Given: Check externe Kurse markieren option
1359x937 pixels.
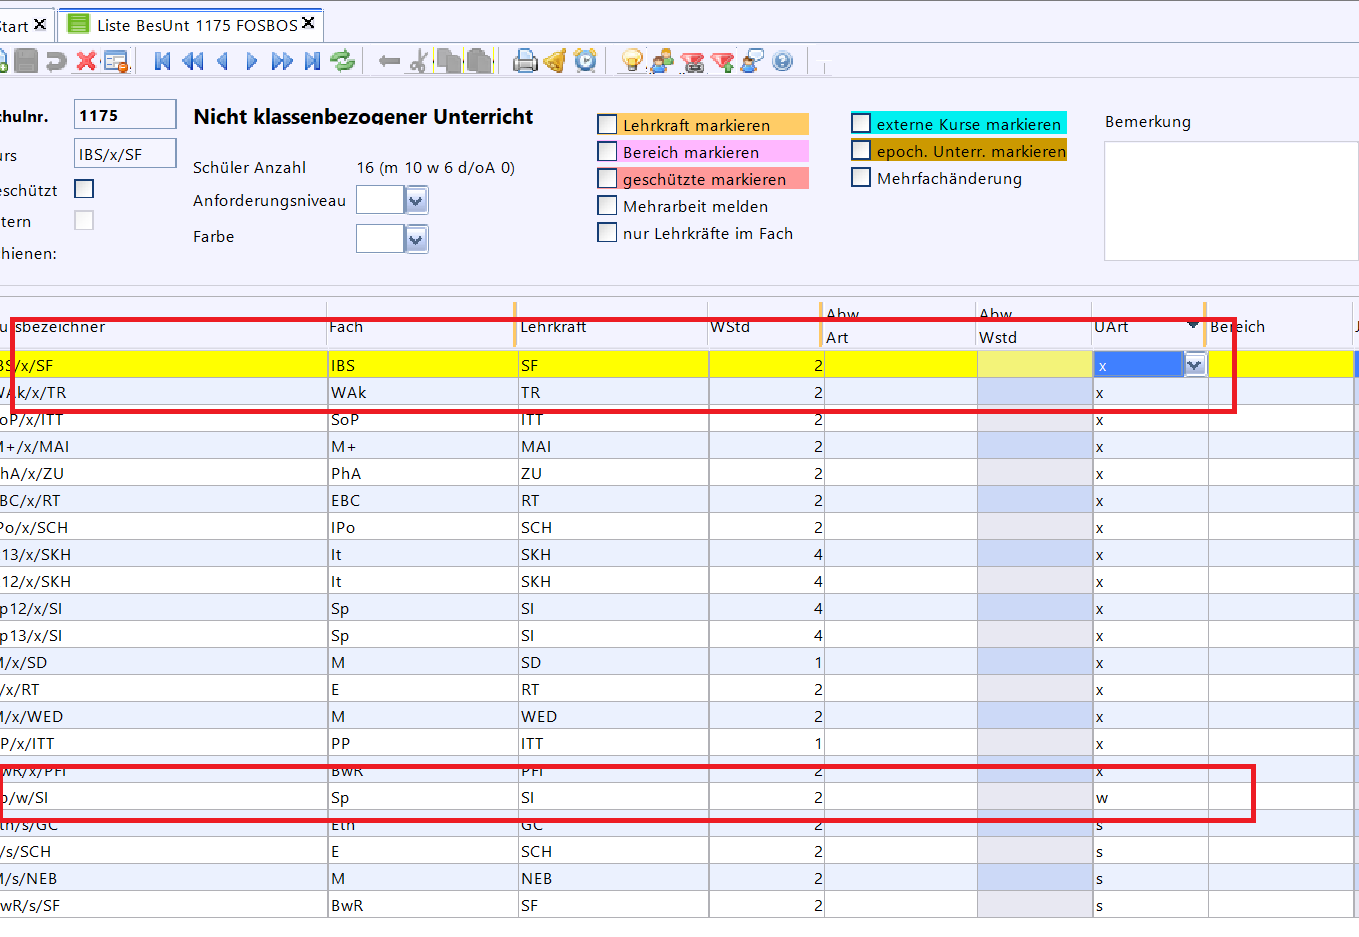Looking at the screenshot, I should coord(861,124).
